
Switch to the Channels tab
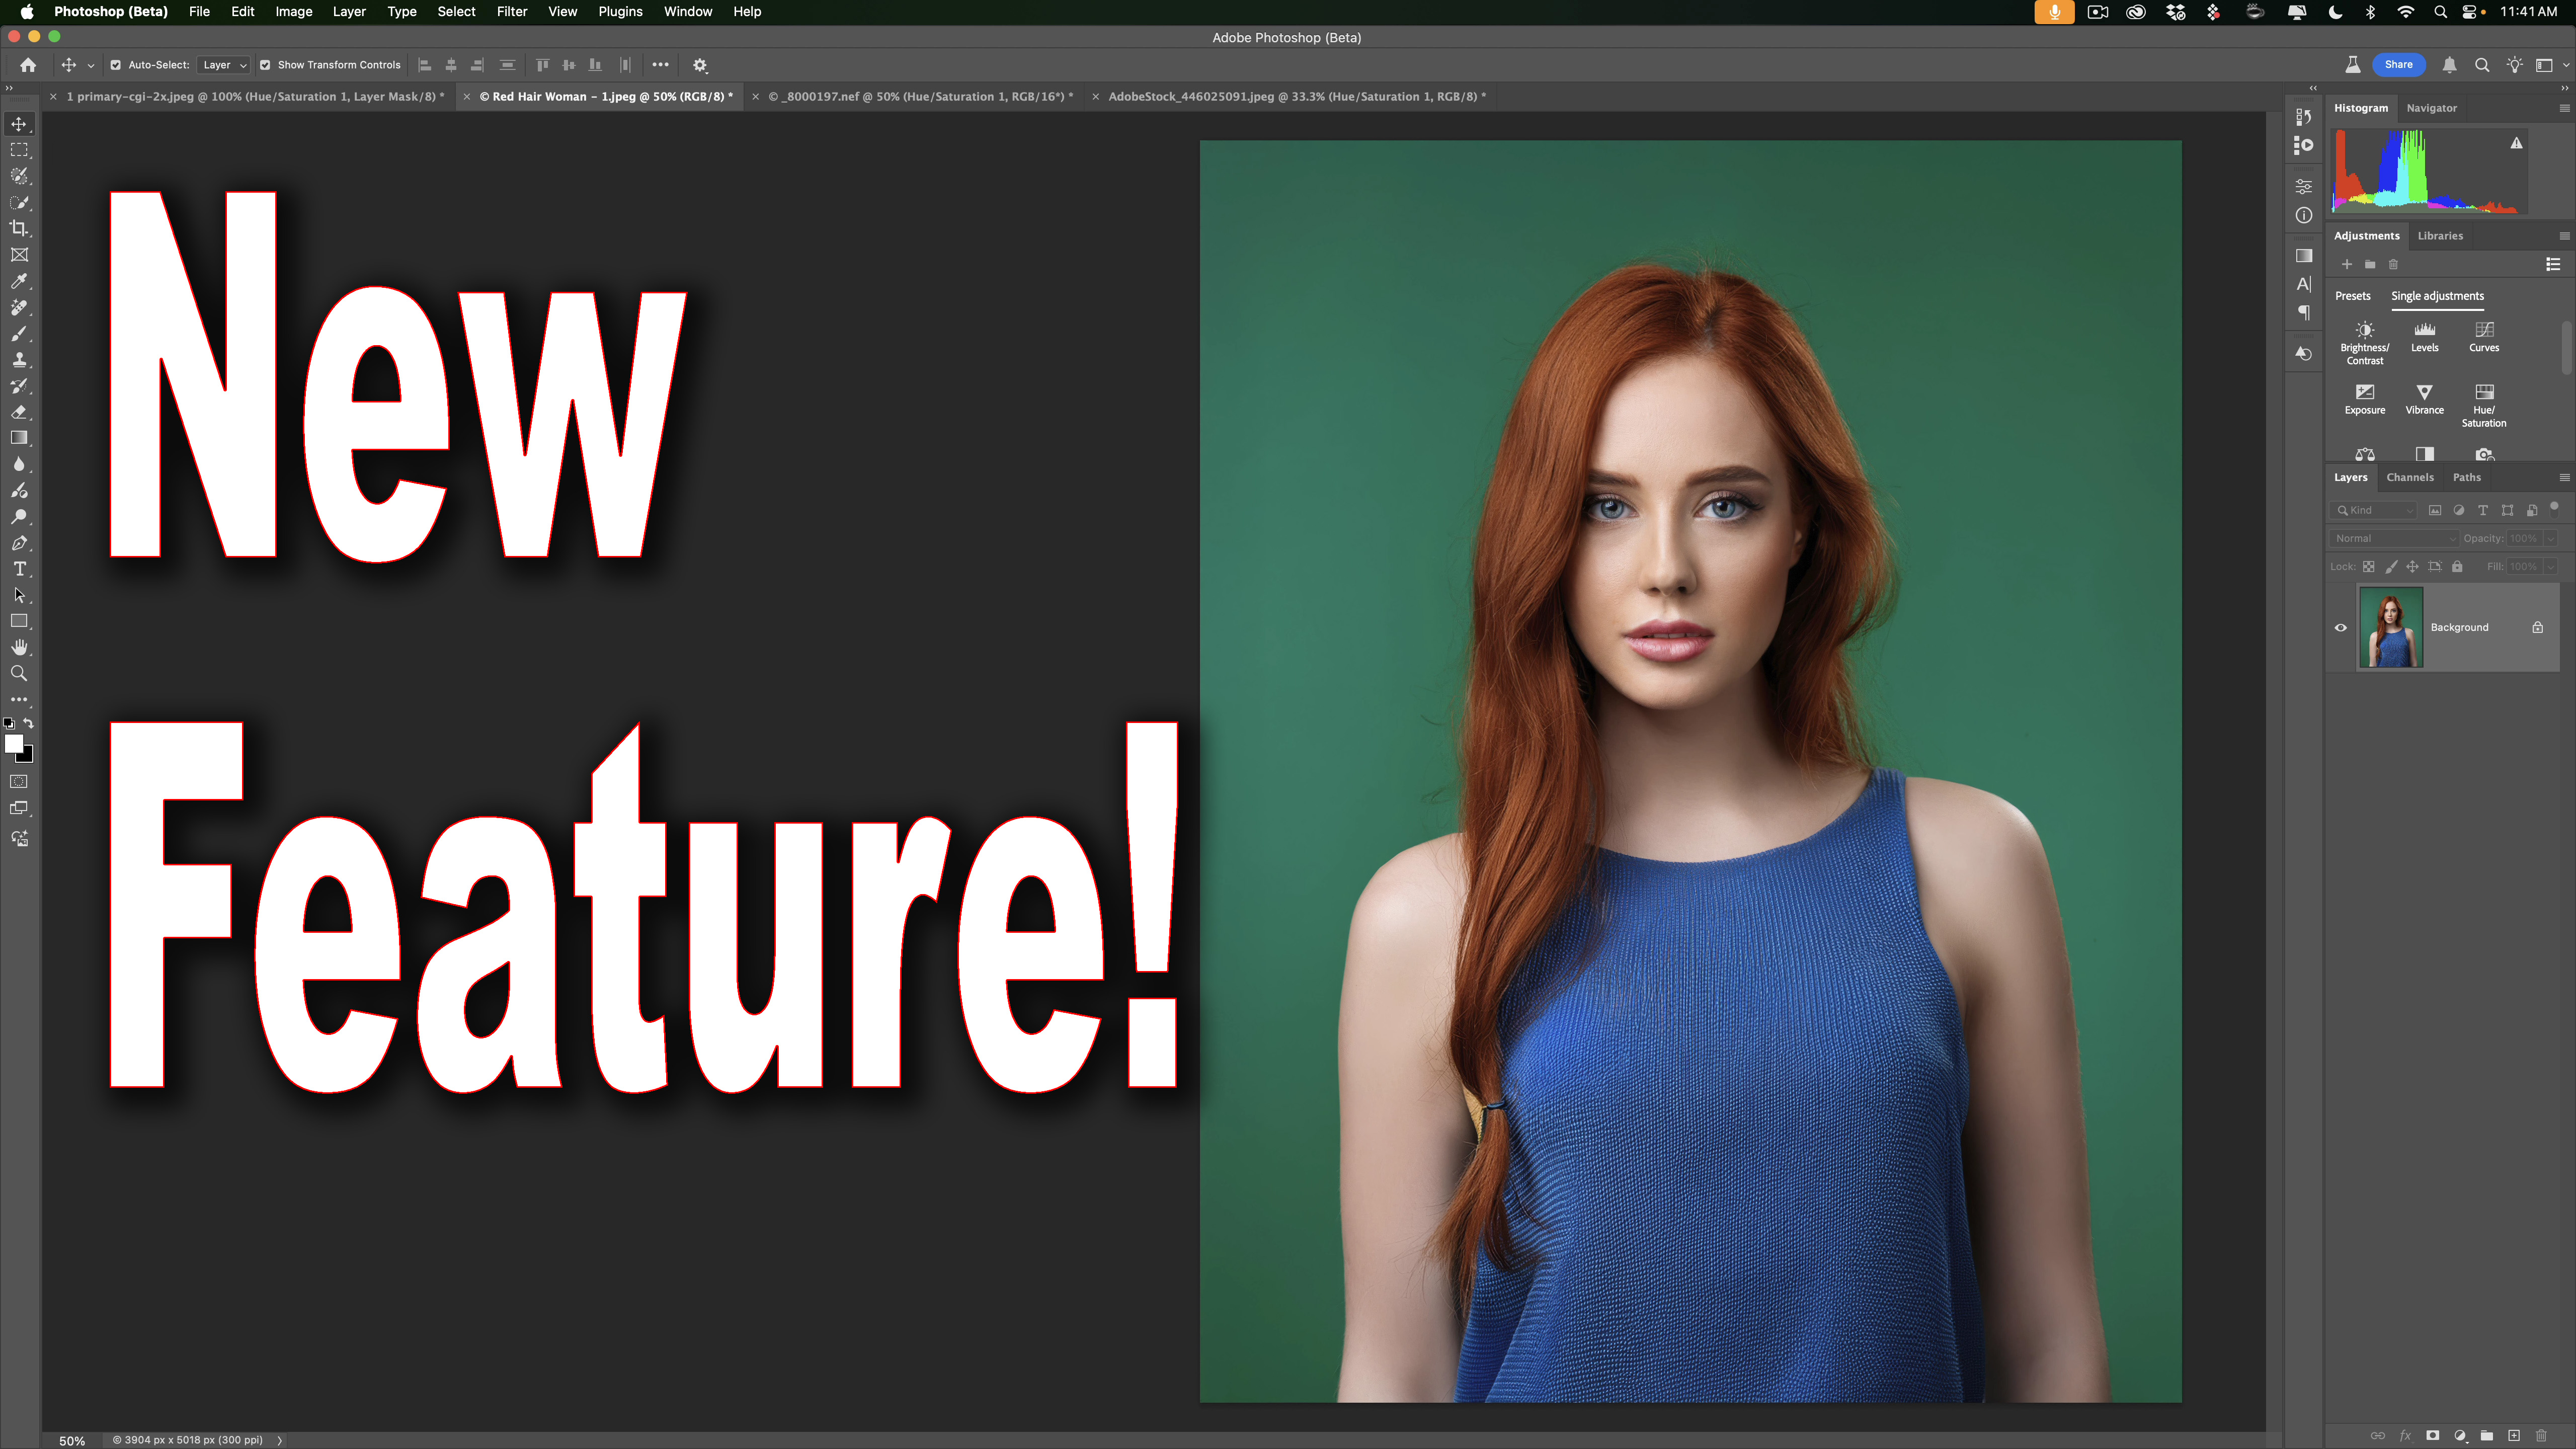(2410, 477)
